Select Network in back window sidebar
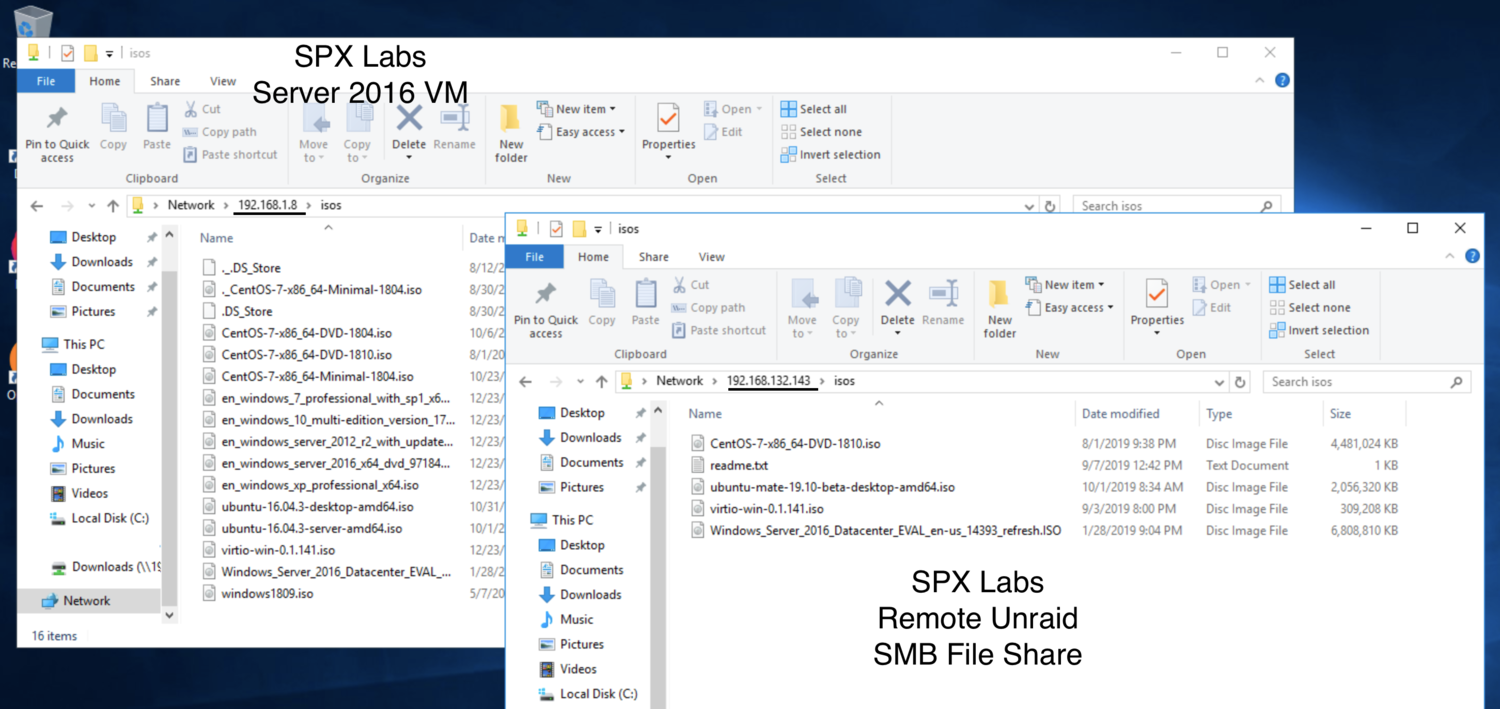This screenshot has width=1500, height=709. (x=87, y=601)
